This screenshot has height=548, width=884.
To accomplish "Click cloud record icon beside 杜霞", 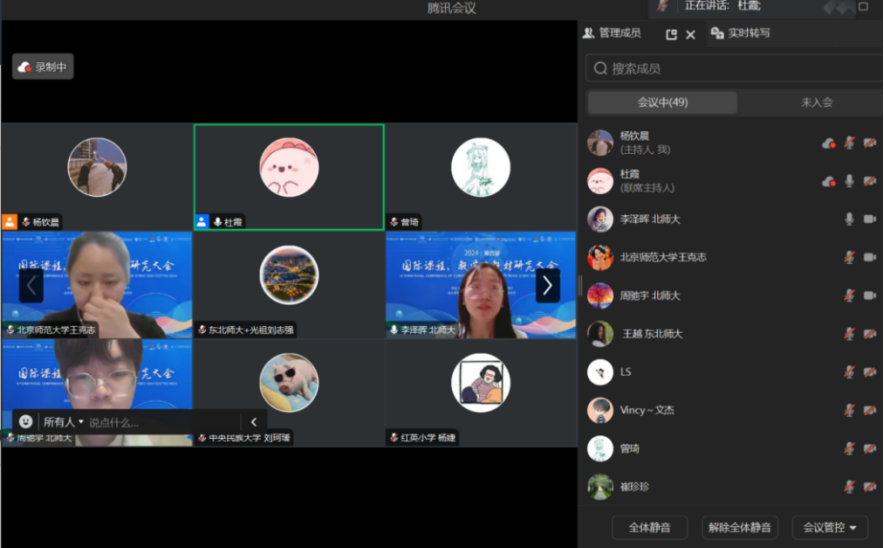I will pos(828,181).
